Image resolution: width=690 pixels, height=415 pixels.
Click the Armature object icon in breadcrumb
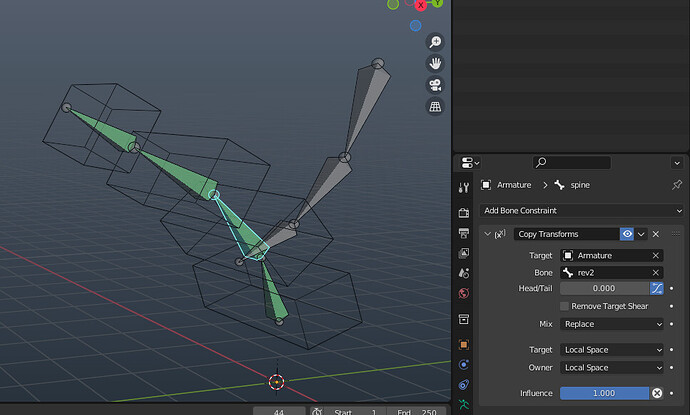[486, 185]
